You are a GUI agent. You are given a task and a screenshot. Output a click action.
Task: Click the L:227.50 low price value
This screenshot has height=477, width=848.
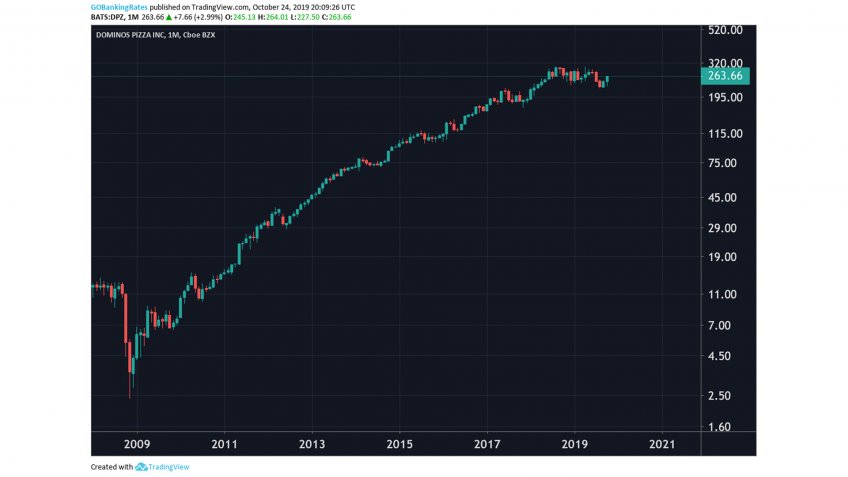[305, 17]
